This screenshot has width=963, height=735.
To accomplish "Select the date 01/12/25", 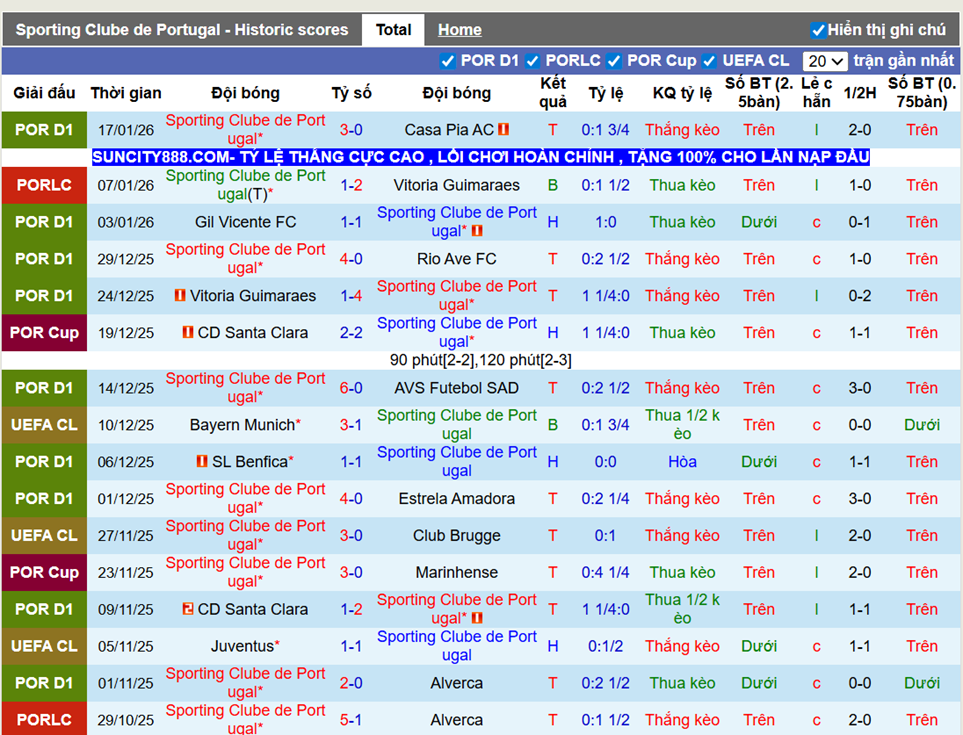I will pyautogui.click(x=126, y=498).
